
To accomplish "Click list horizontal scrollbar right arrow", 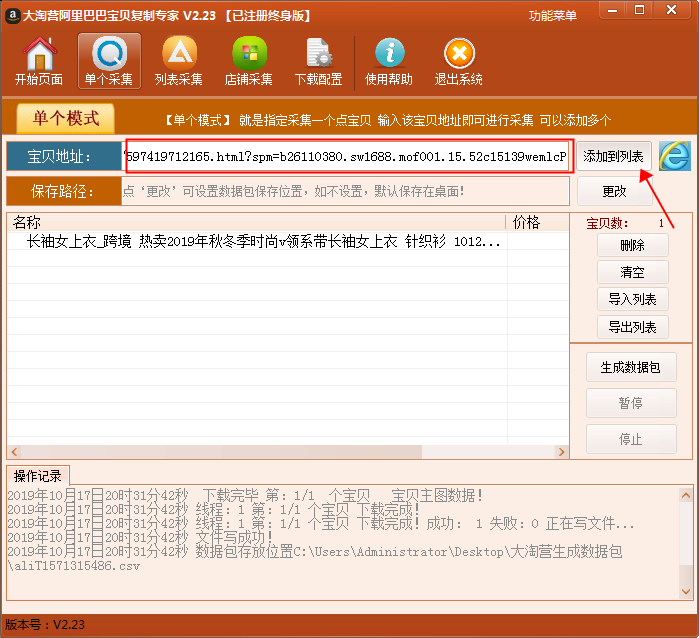I will pos(562,452).
